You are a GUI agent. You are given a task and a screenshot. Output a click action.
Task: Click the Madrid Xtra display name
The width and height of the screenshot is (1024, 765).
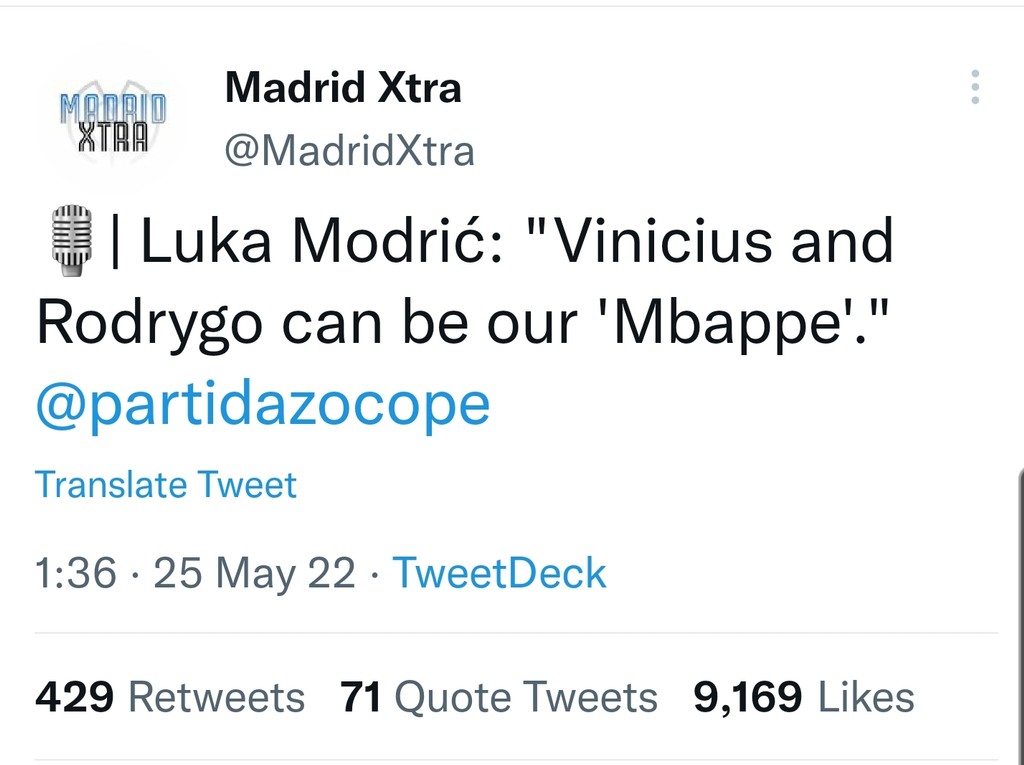pyautogui.click(x=343, y=88)
